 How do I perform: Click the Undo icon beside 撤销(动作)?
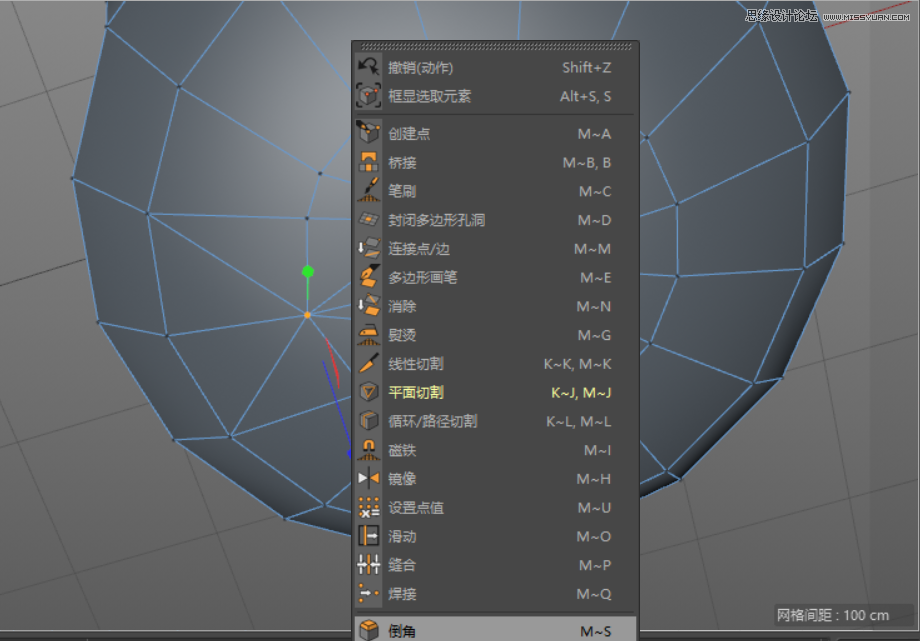[x=368, y=67]
